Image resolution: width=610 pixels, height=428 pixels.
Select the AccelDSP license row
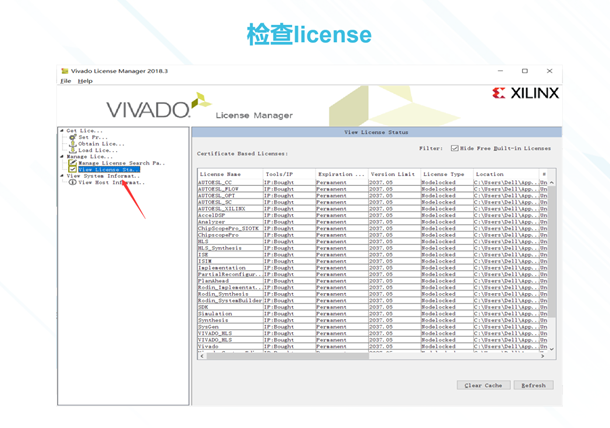372,215
